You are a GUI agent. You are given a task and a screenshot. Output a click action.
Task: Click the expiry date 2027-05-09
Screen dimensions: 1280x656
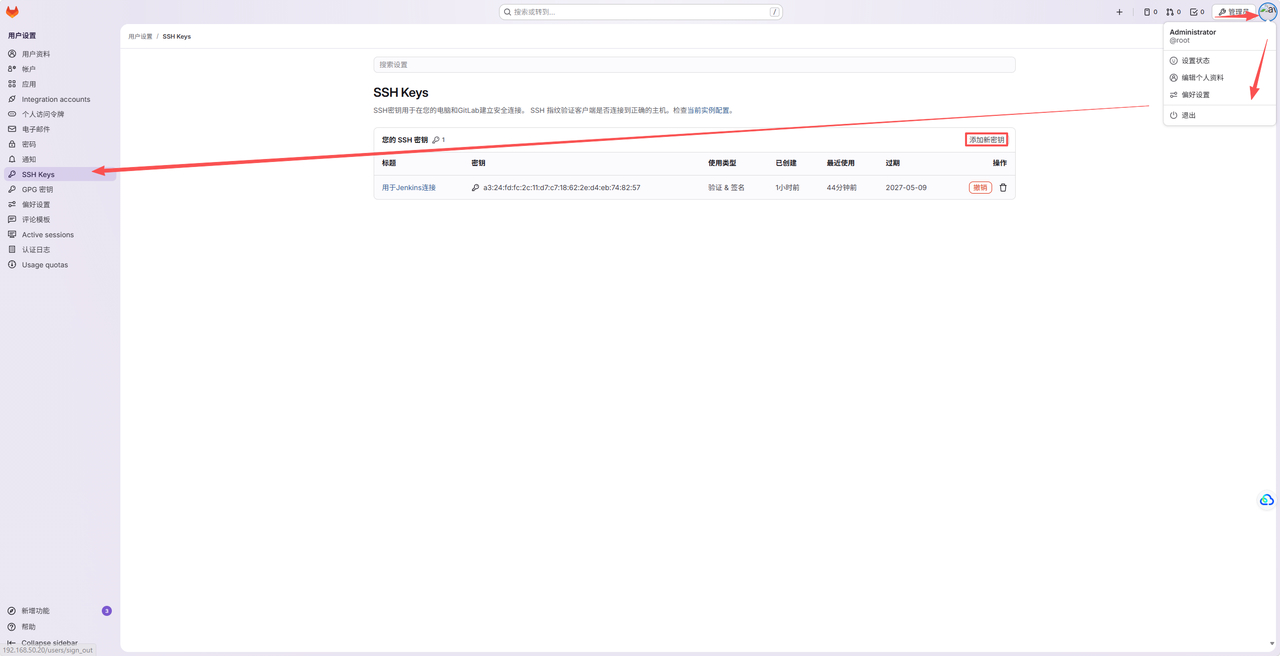[x=906, y=188]
